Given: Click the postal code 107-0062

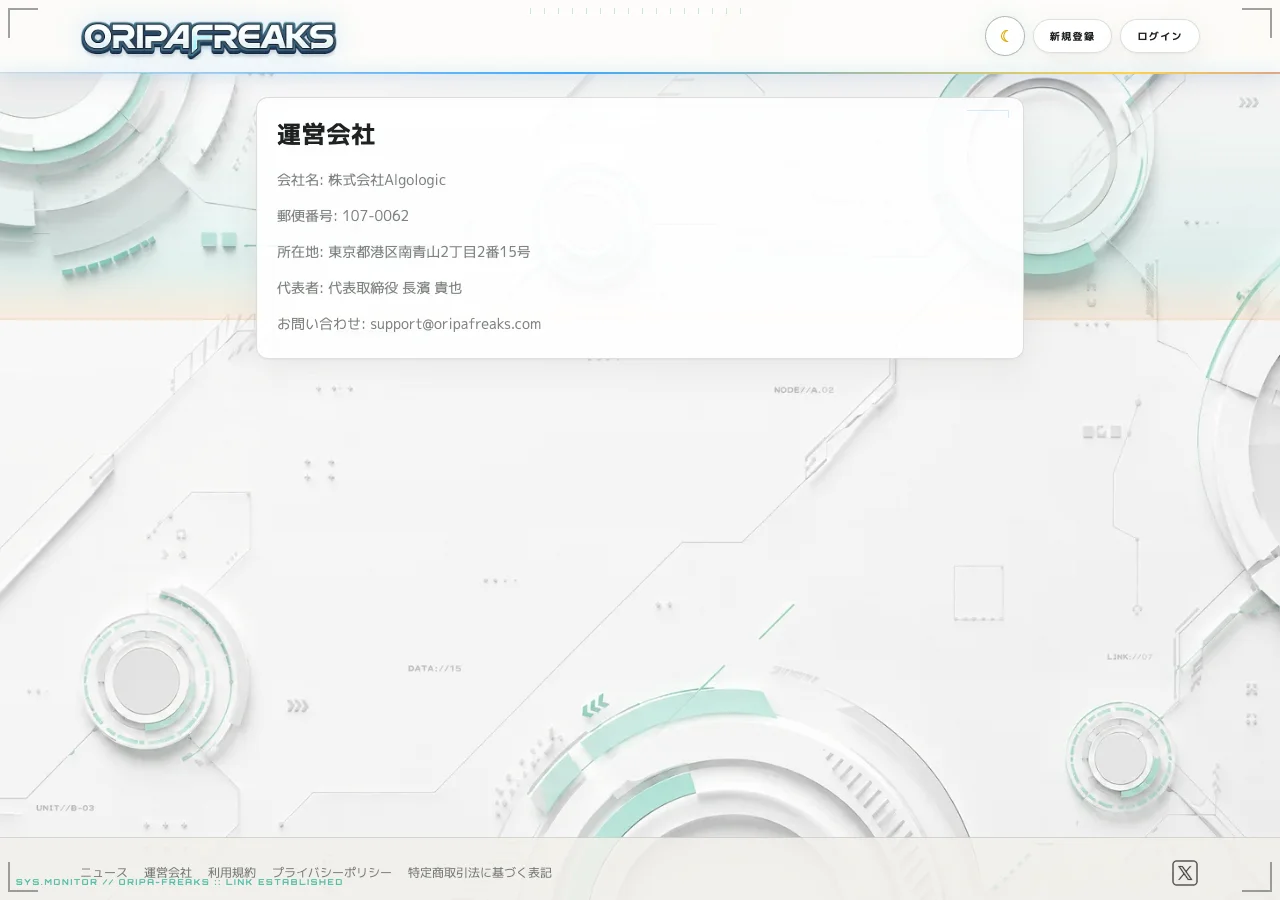Looking at the screenshot, I should [375, 216].
